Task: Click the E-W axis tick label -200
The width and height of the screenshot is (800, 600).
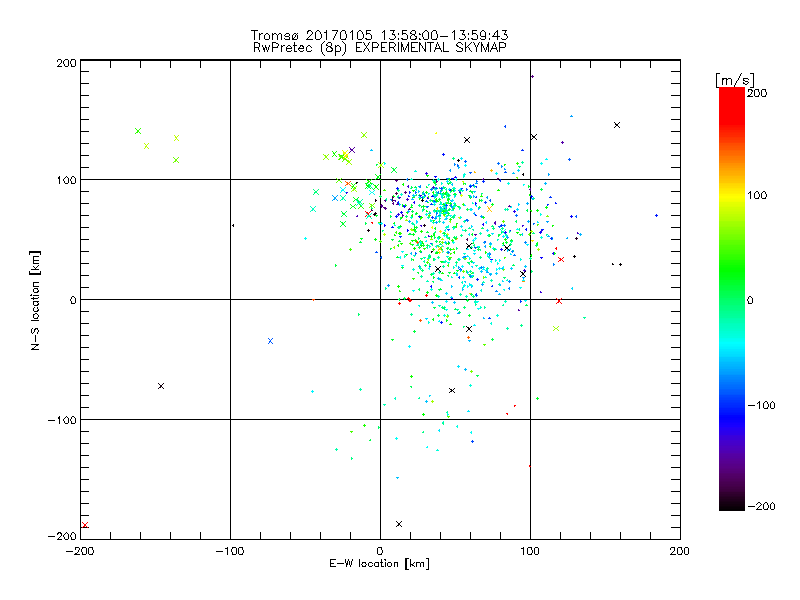Action: click(80, 551)
